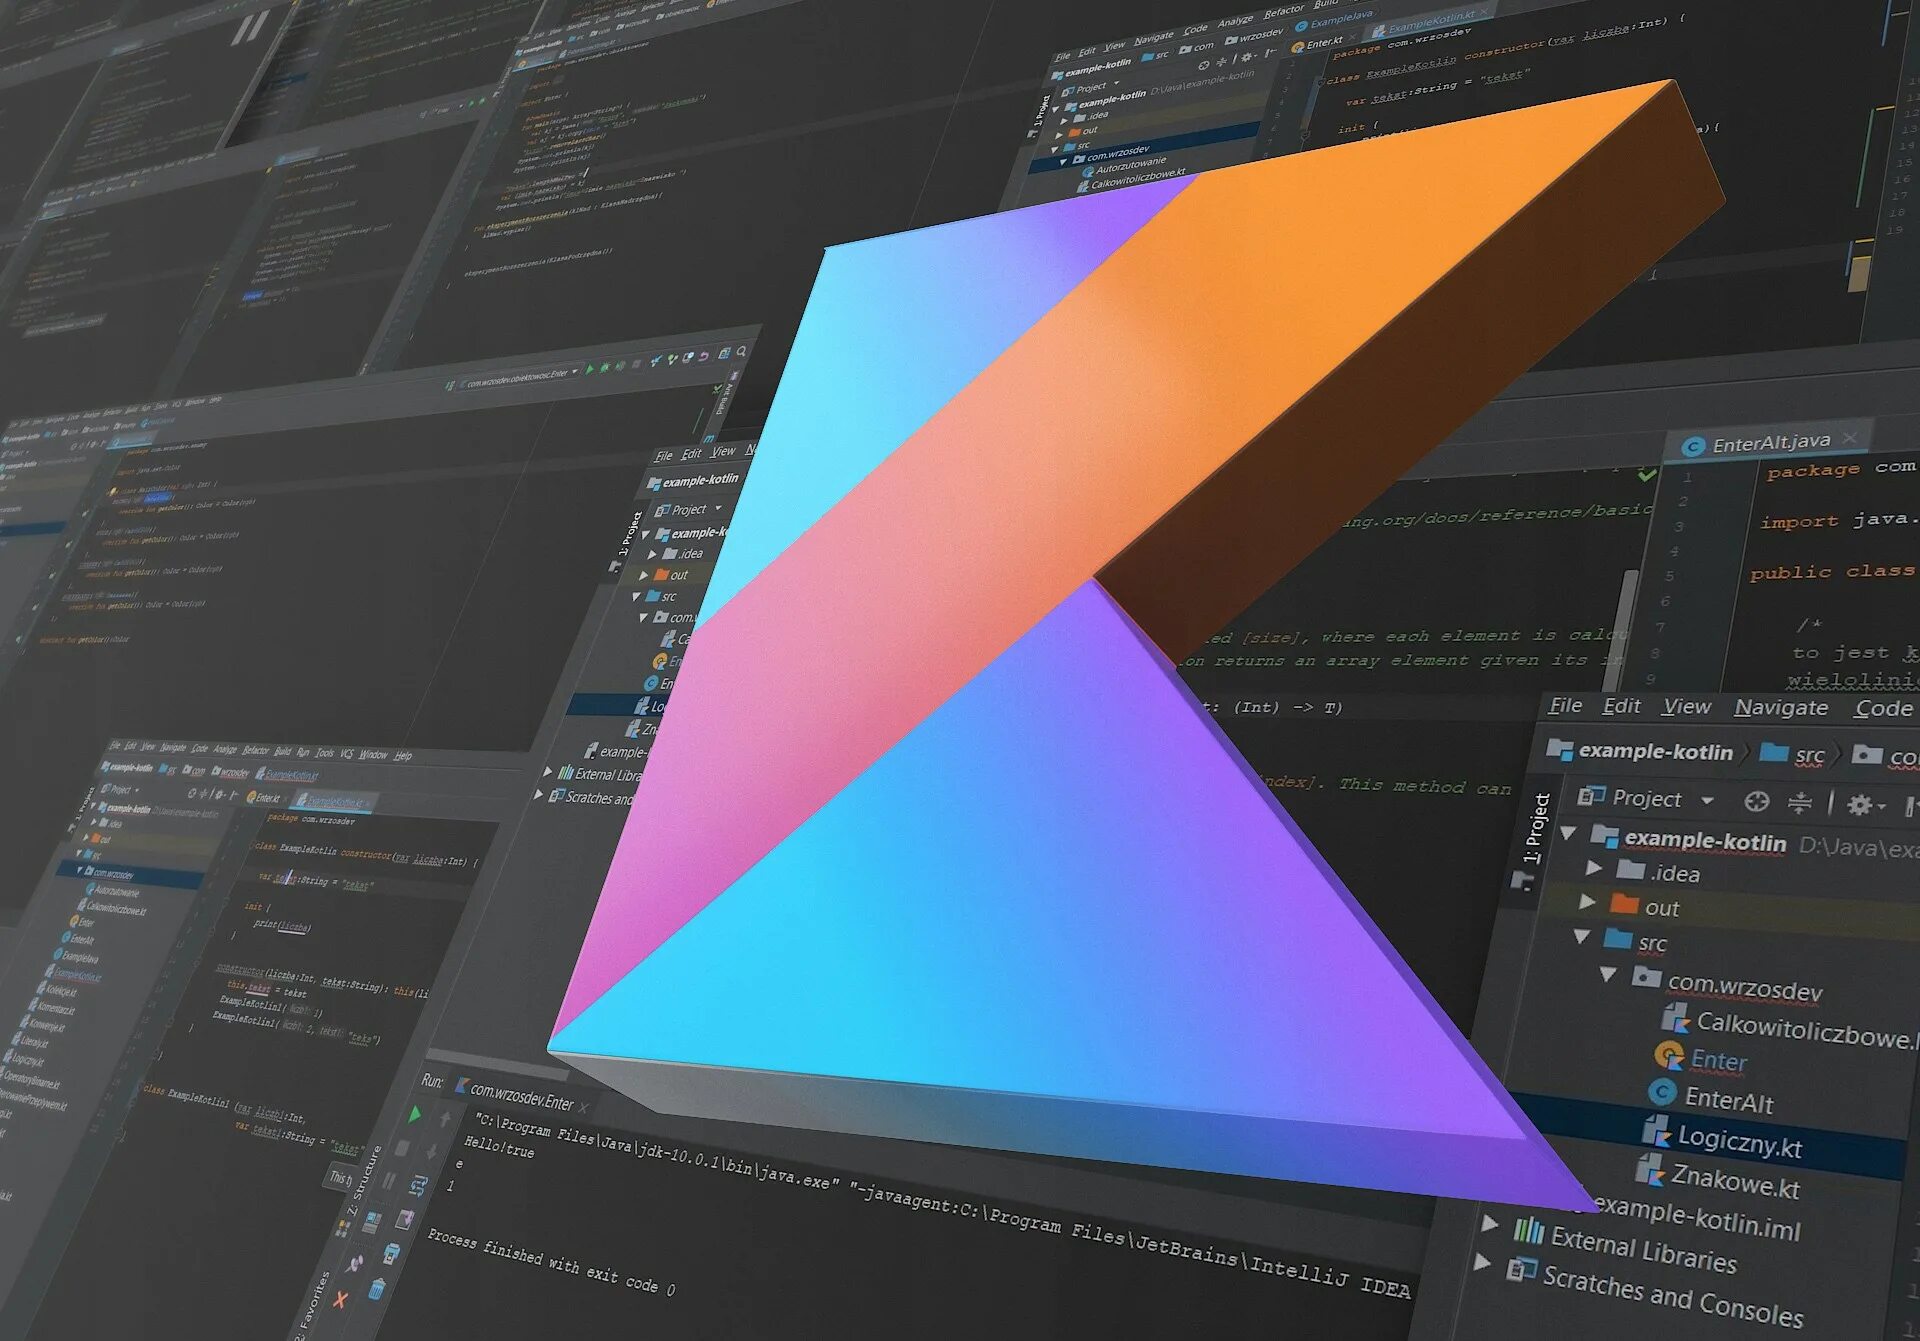
Task: Open View menu in the largest foreground window
Action: [1687, 707]
